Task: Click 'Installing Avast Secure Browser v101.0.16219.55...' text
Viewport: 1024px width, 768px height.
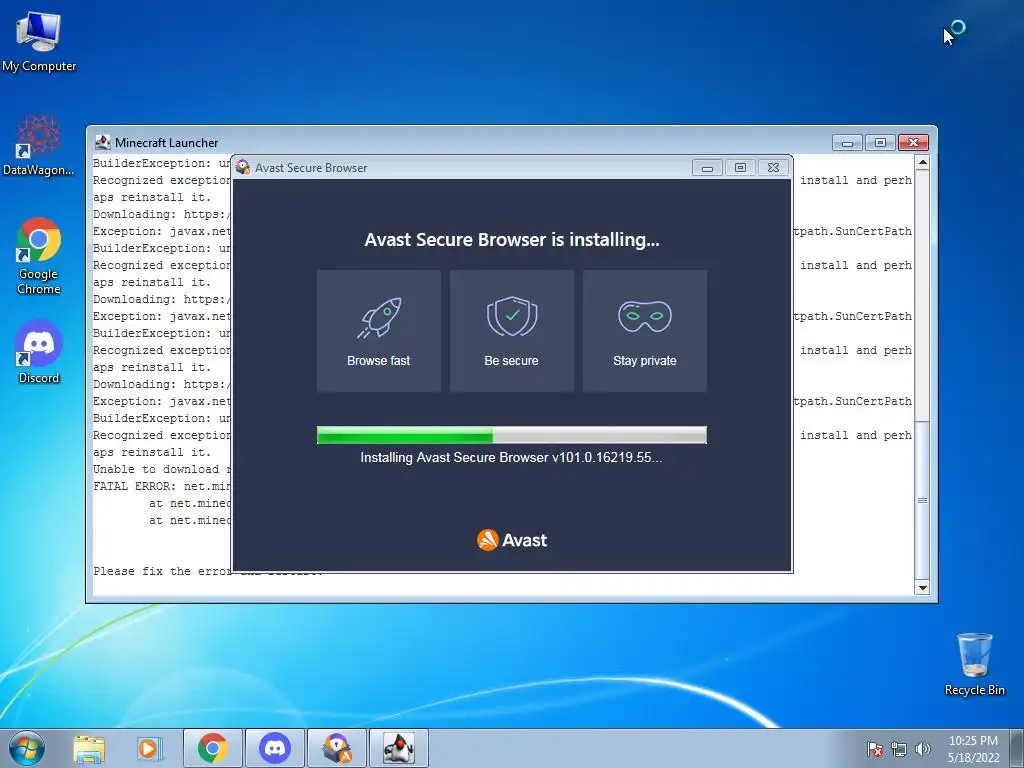Action: point(511,457)
